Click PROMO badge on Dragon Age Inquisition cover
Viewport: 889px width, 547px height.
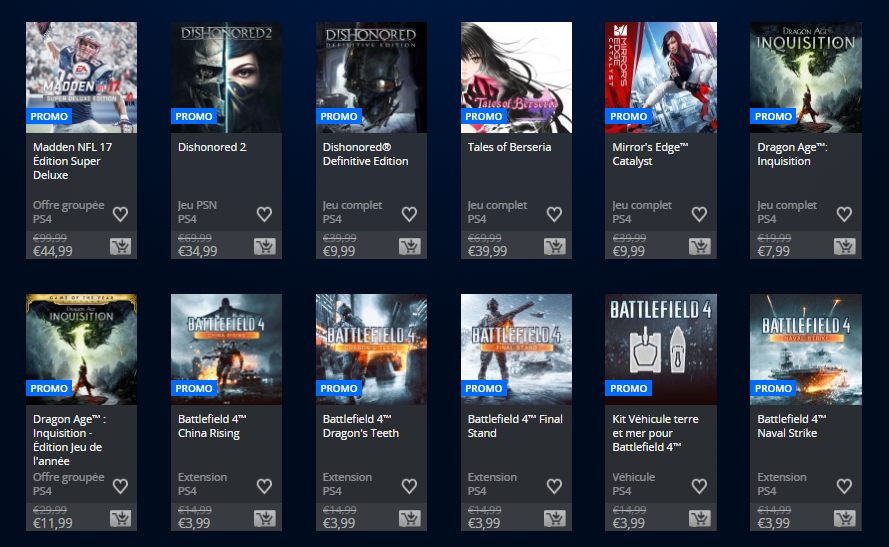[773, 116]
